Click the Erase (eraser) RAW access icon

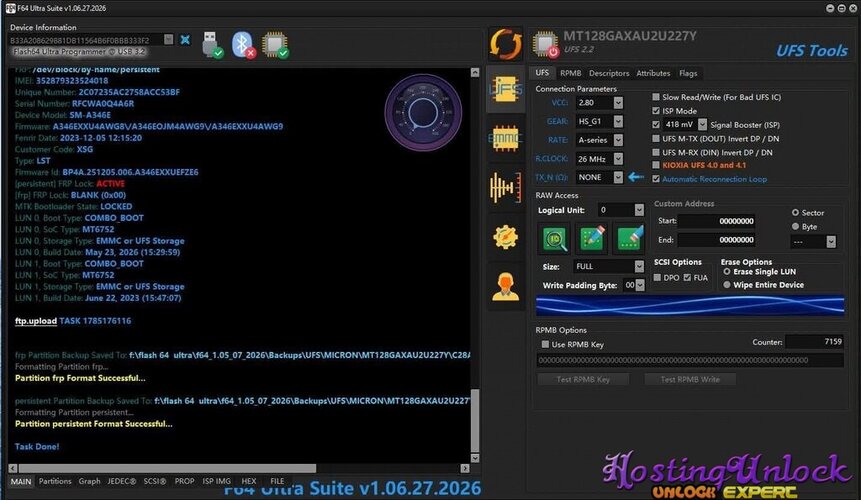(629, 238)
